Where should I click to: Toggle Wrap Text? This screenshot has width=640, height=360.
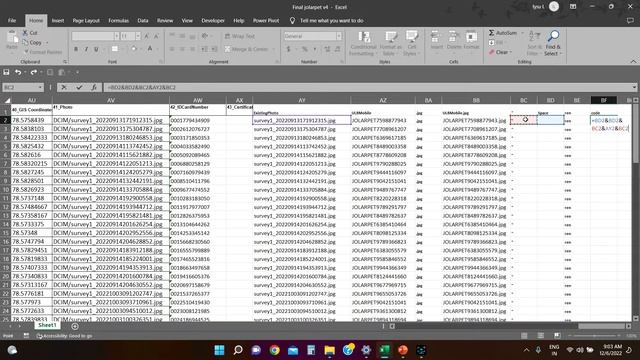tap(240, 36)
